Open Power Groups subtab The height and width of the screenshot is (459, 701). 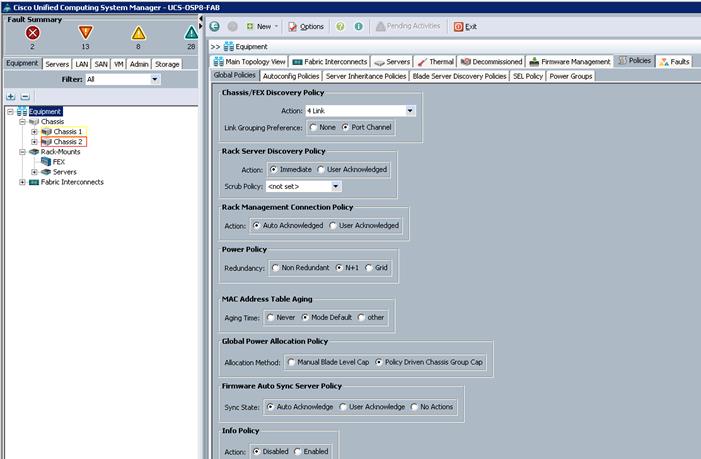571,76
